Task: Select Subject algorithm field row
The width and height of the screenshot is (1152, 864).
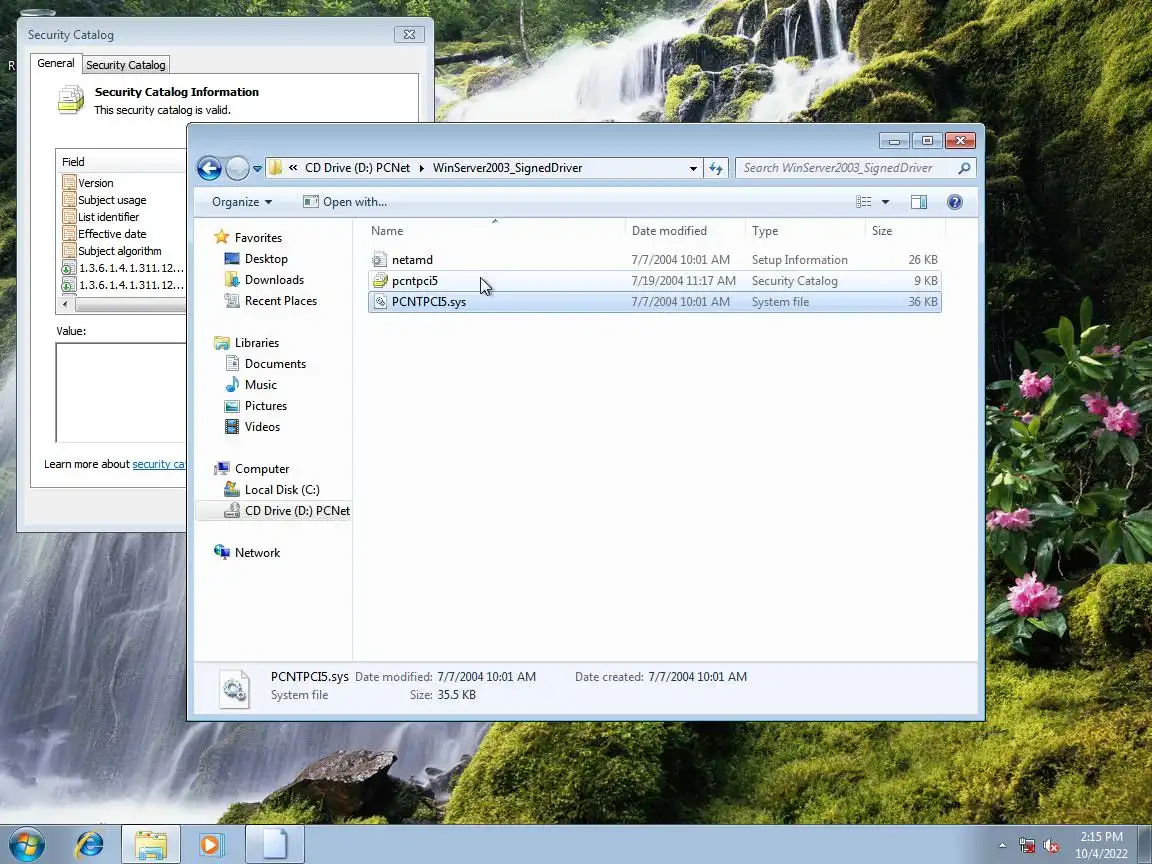Action: click(119, 251)
